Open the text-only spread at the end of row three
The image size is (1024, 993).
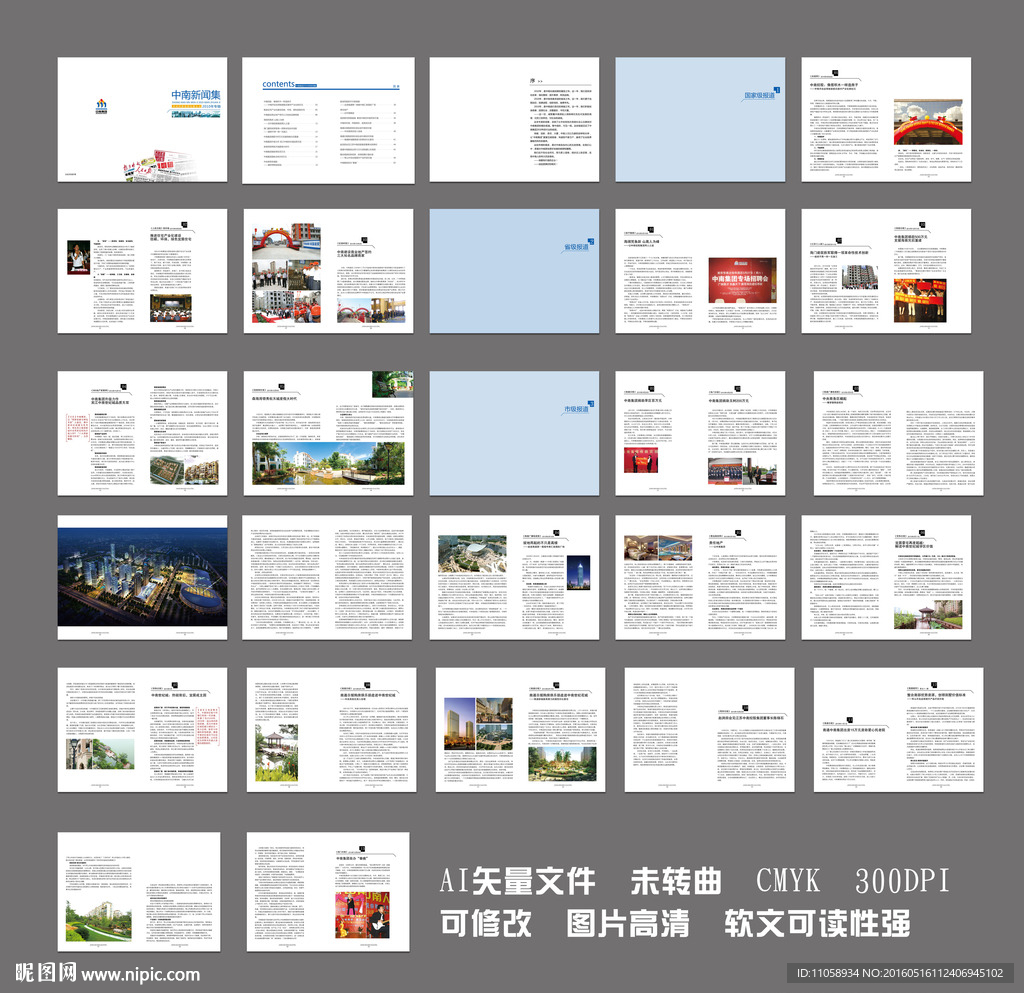click(899, 433)
